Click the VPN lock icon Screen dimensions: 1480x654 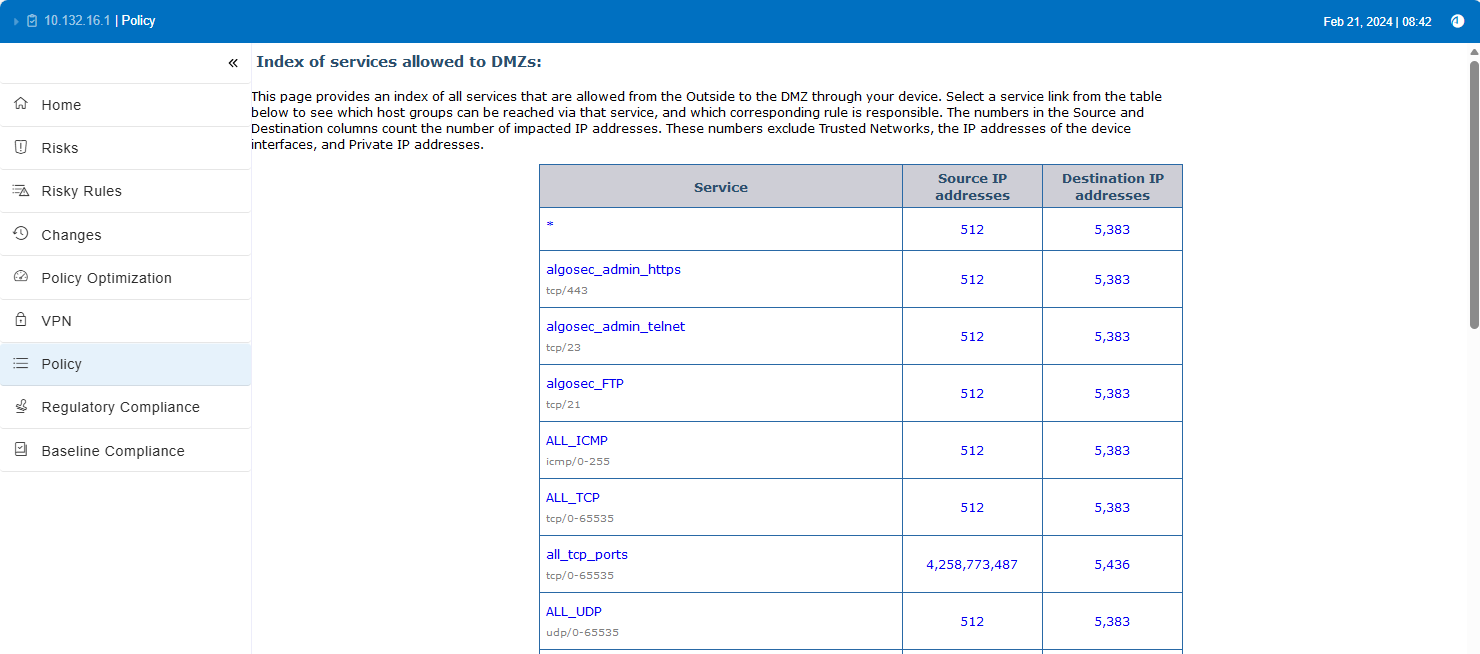coord(21,321)
